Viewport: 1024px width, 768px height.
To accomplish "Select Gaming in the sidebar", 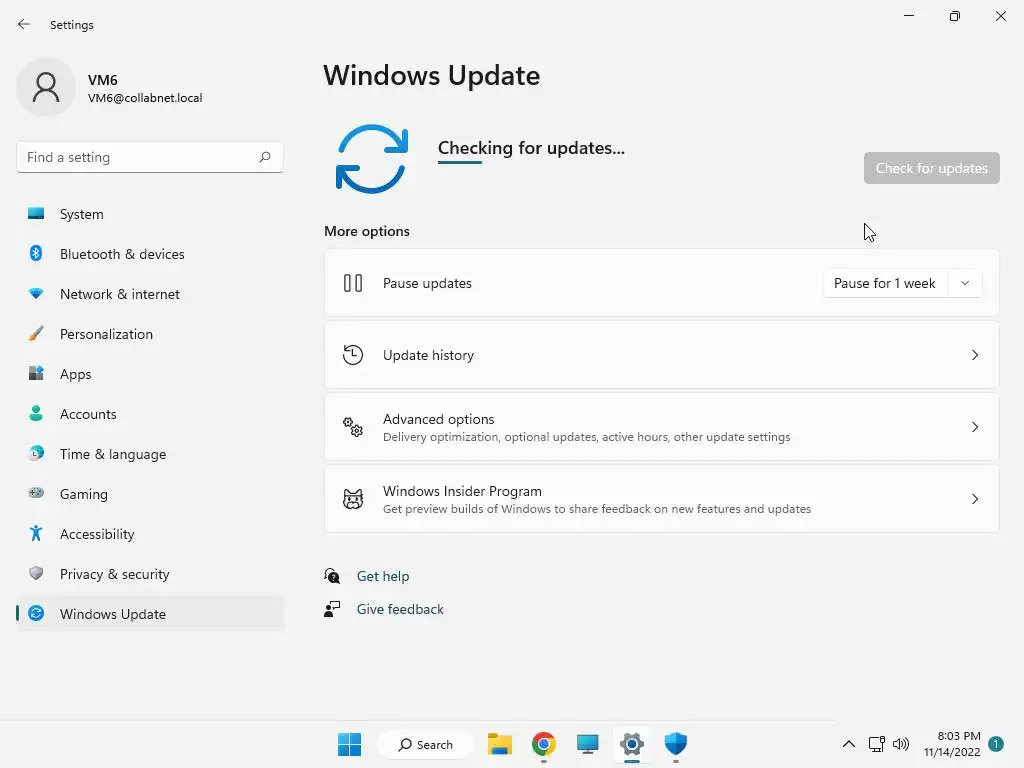I will click(150, 494).
